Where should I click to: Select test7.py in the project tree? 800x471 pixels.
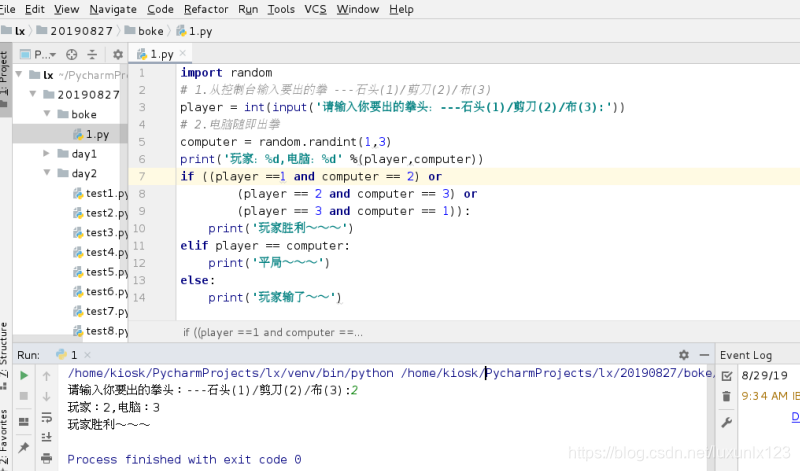point(101,311)
